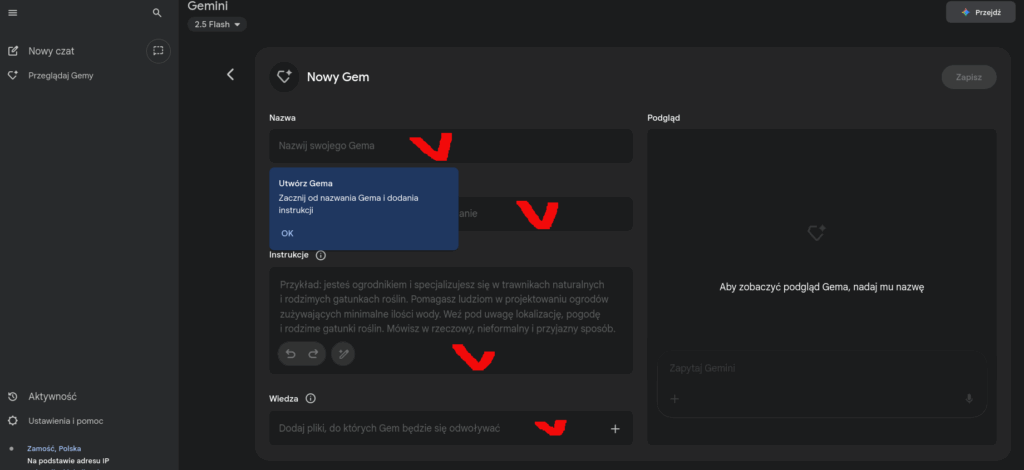Viewport: 1024px width, 470px height.
Task: Click the redo arrow in instructions box
Action: pos(312,353)
